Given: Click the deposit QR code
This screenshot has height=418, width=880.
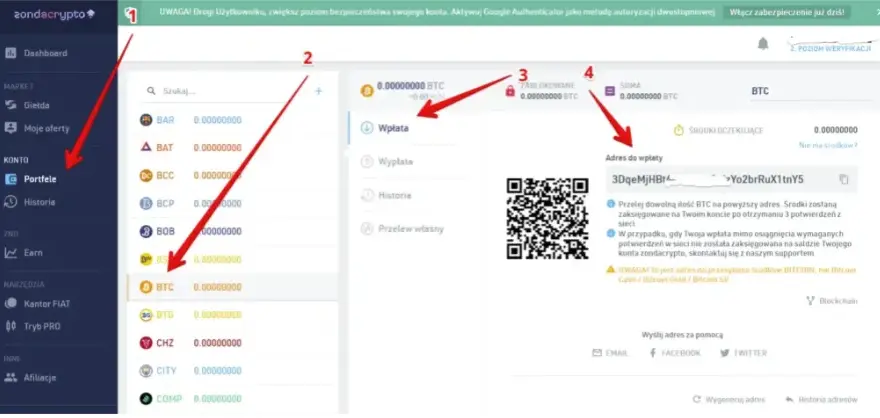Looking at the screenshot, I should pyautogui.click(x=547, y=218).
